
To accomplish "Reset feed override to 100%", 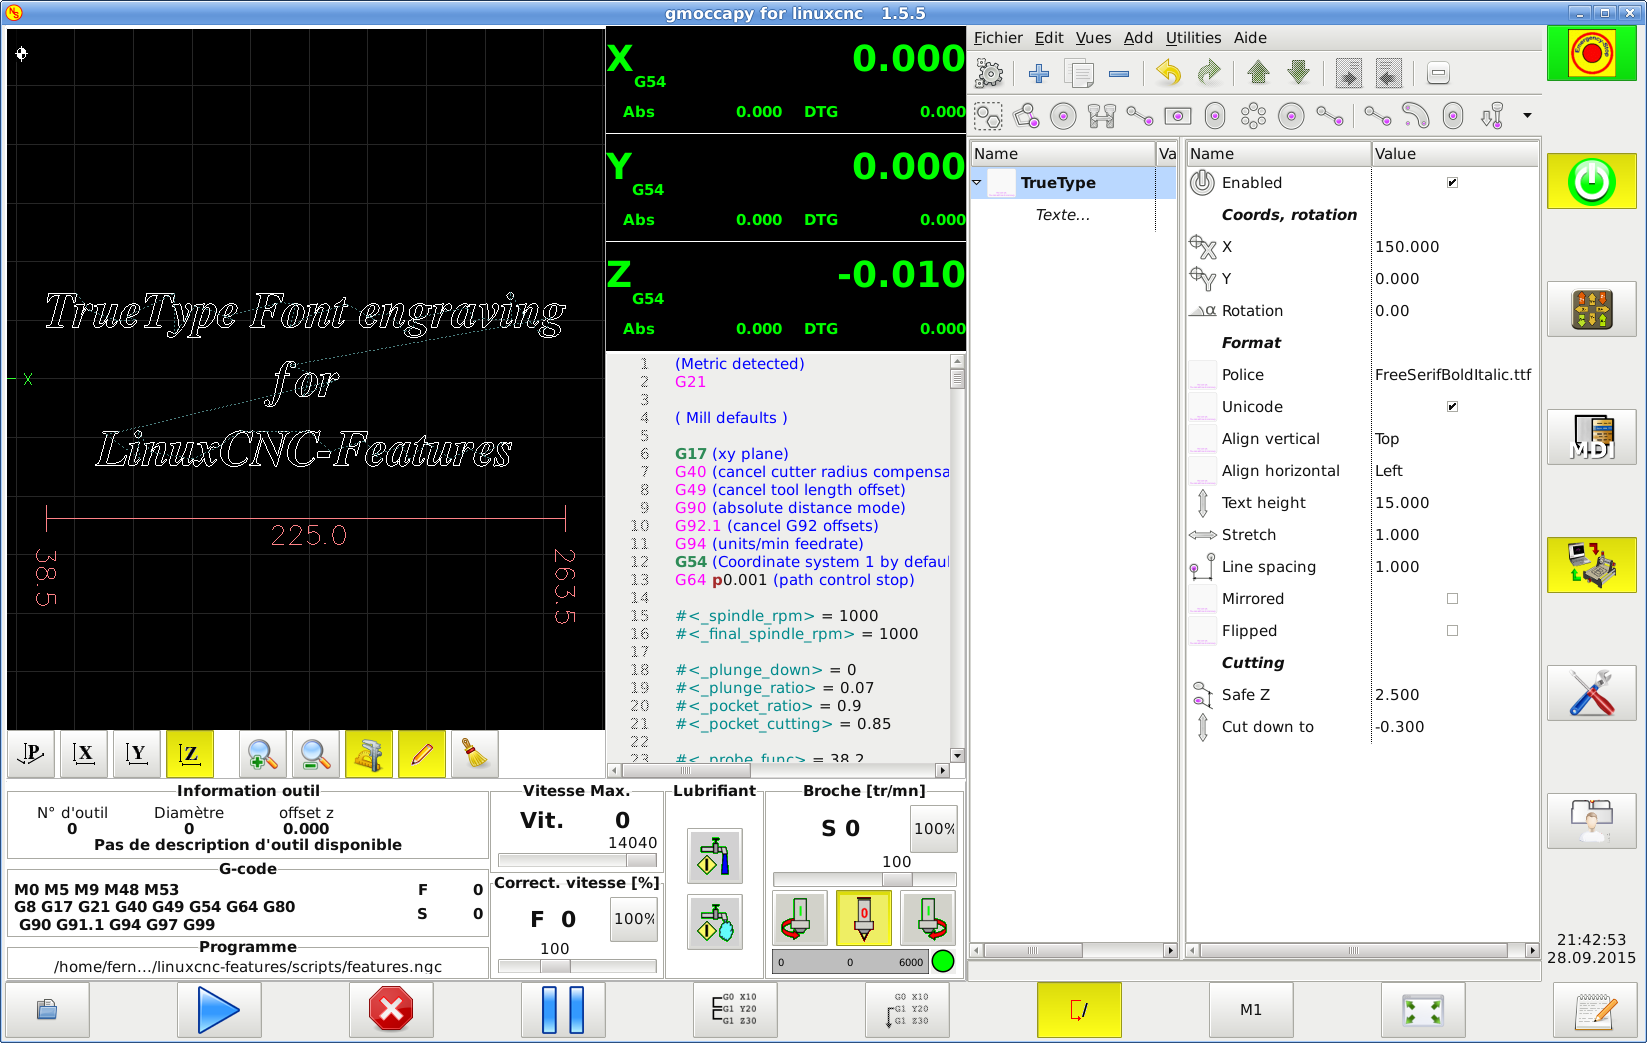I will [634, 918].
